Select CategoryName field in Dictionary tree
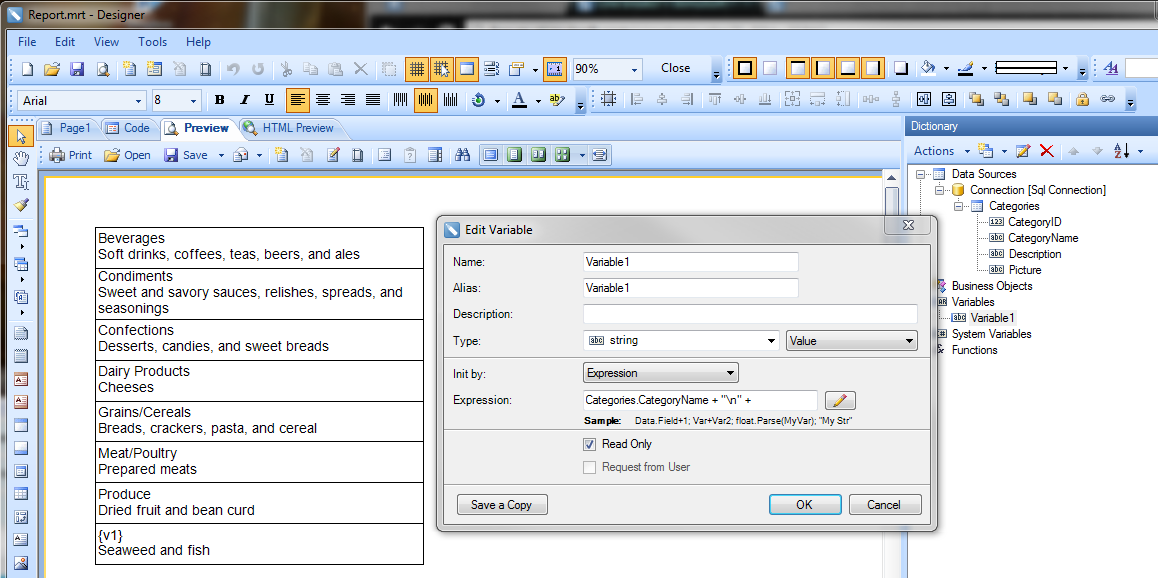1158x578 pixels. [x=1043, y=238]
